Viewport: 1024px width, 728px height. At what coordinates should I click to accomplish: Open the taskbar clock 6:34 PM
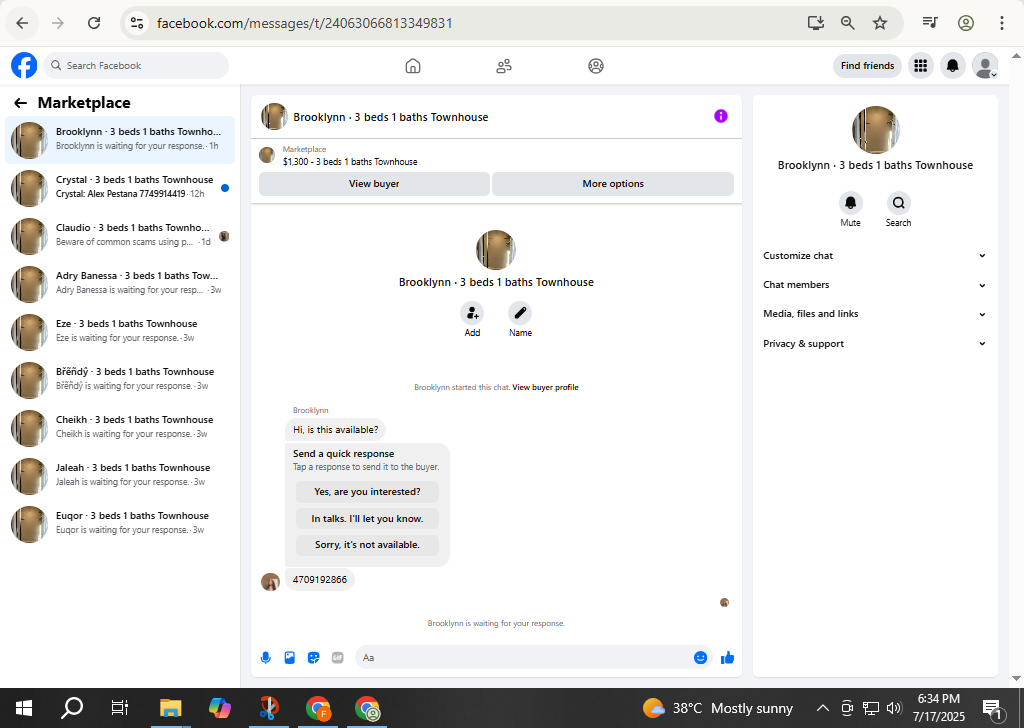point(938,708)
